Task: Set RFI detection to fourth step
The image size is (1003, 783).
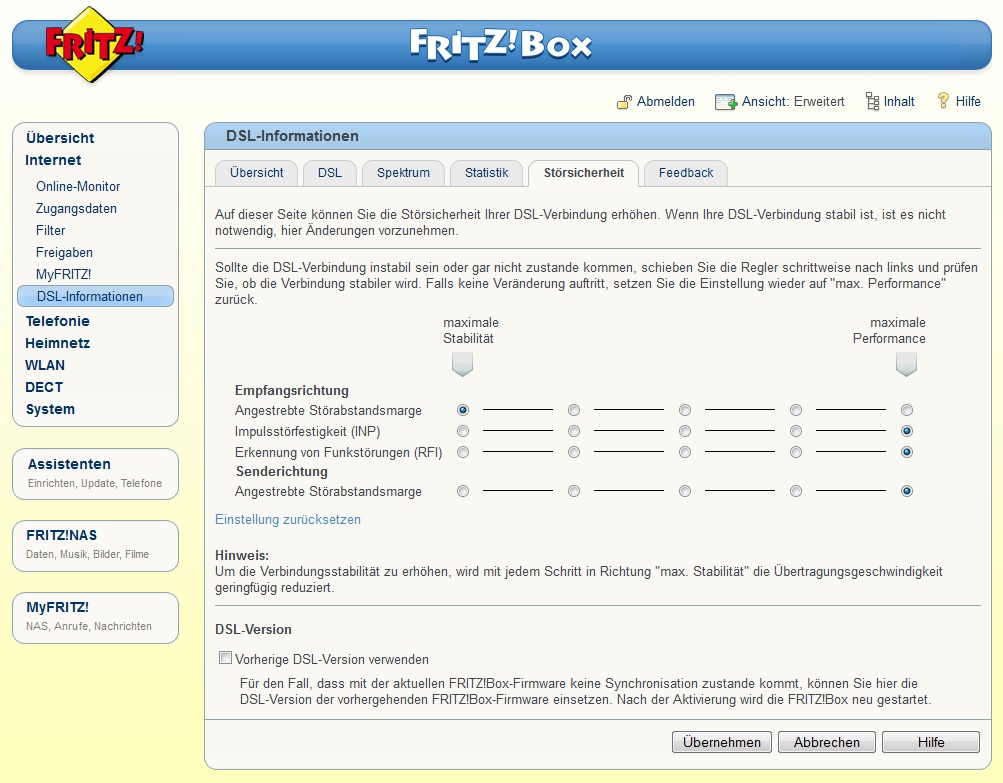Action: pos(796,452)
